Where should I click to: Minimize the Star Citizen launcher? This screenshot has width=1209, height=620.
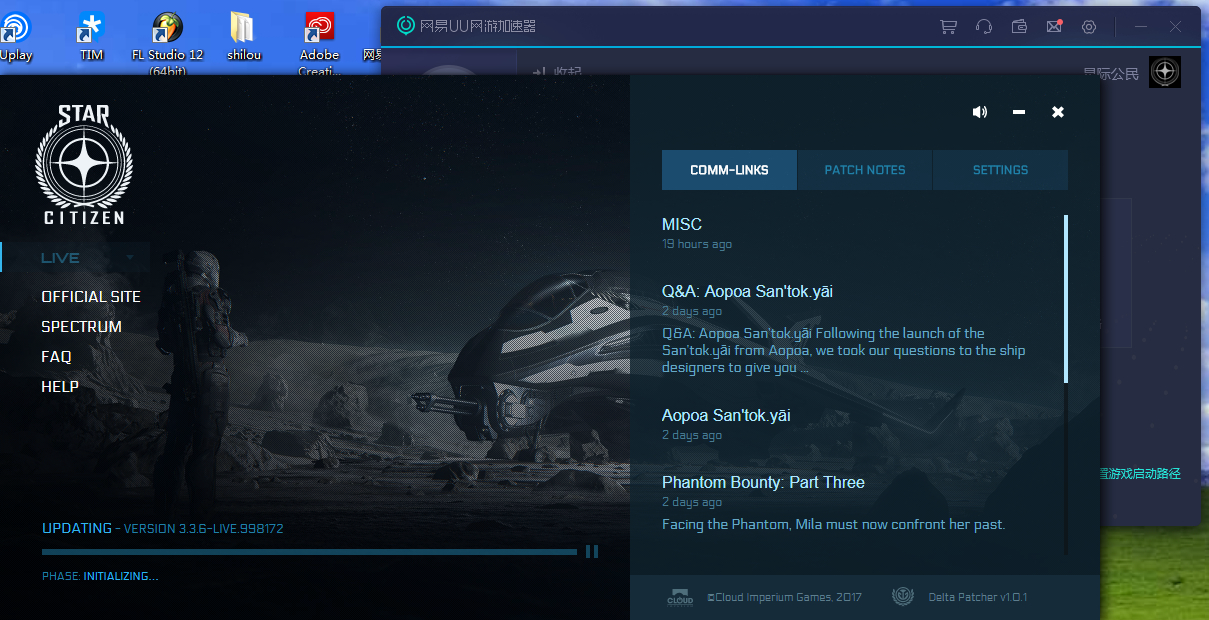(x=1019, y=112)
